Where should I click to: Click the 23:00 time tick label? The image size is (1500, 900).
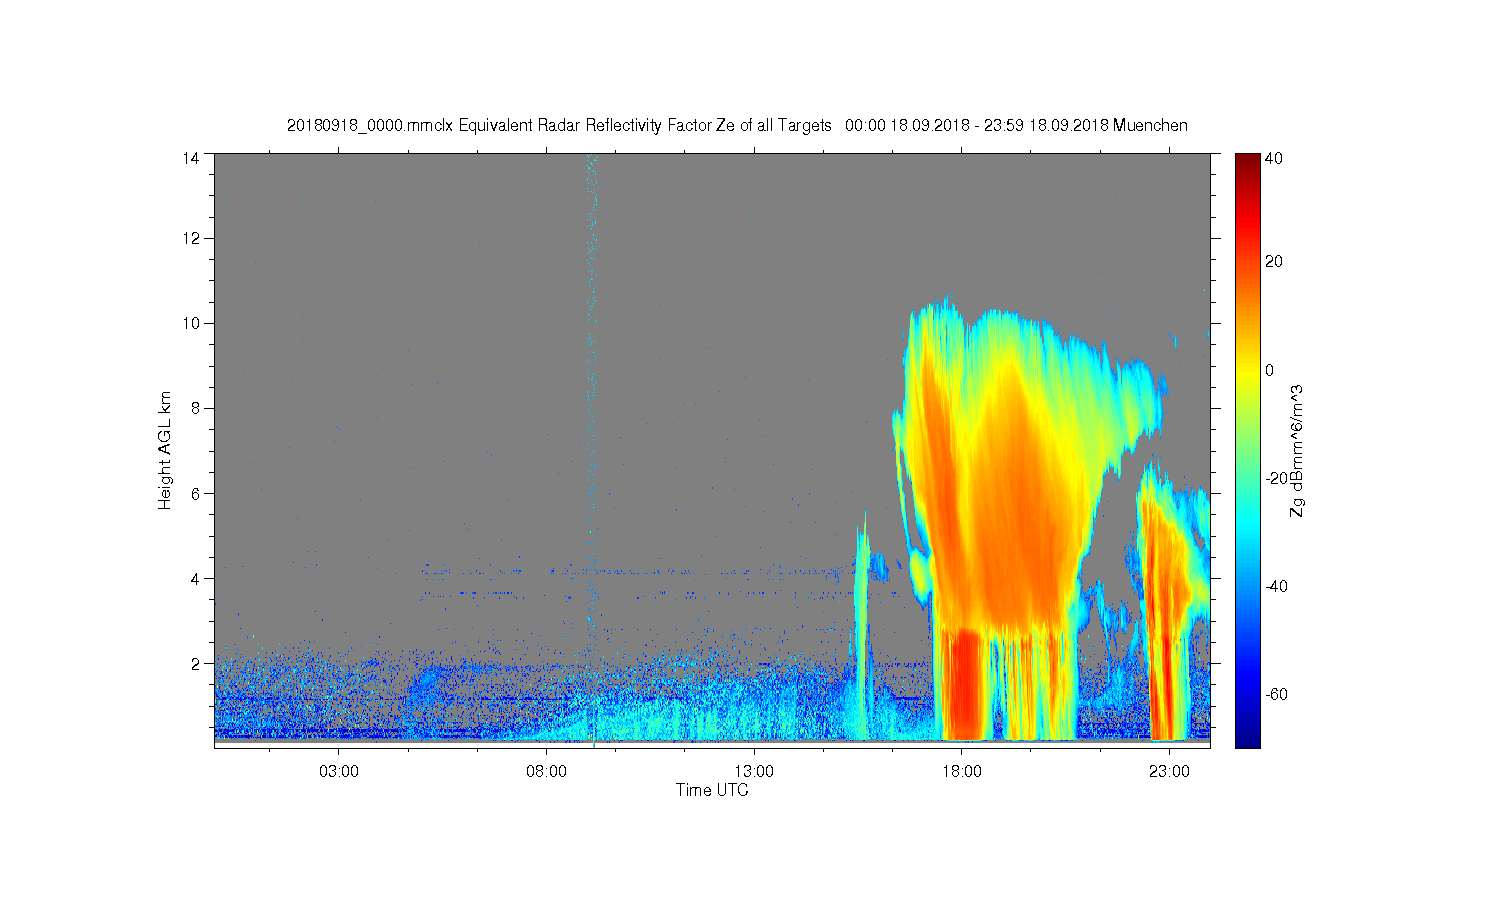click(x=1168, y=772)
